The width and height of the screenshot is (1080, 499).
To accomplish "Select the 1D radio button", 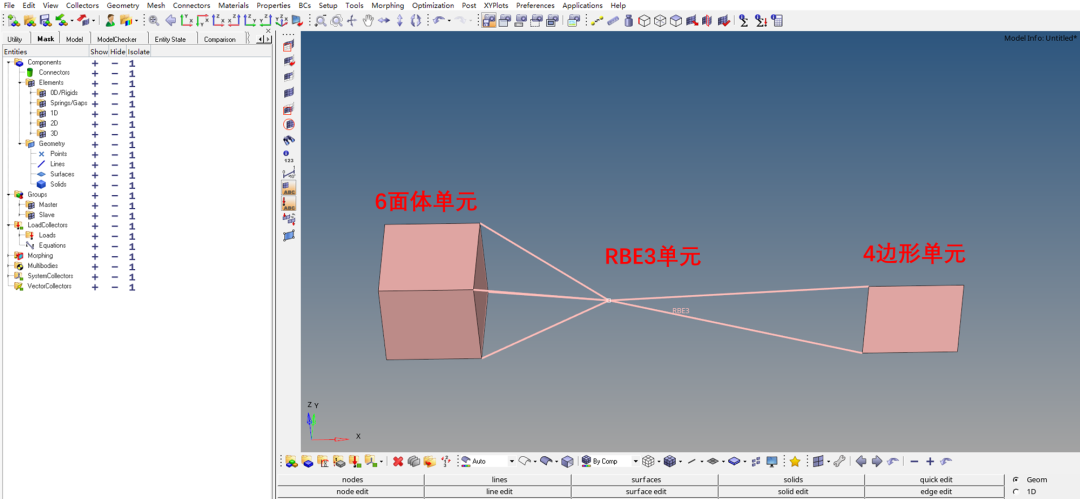I will point(1017,492).
